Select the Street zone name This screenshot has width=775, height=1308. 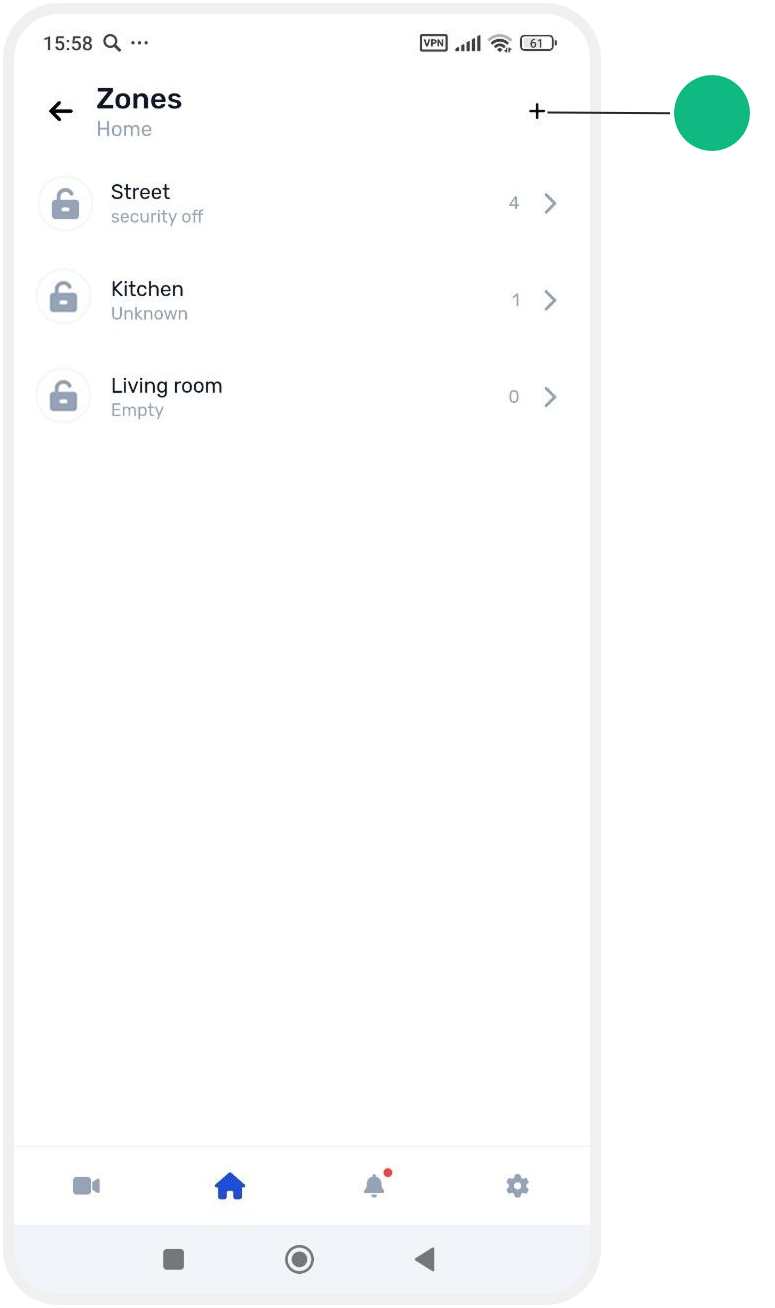[140, 192]
